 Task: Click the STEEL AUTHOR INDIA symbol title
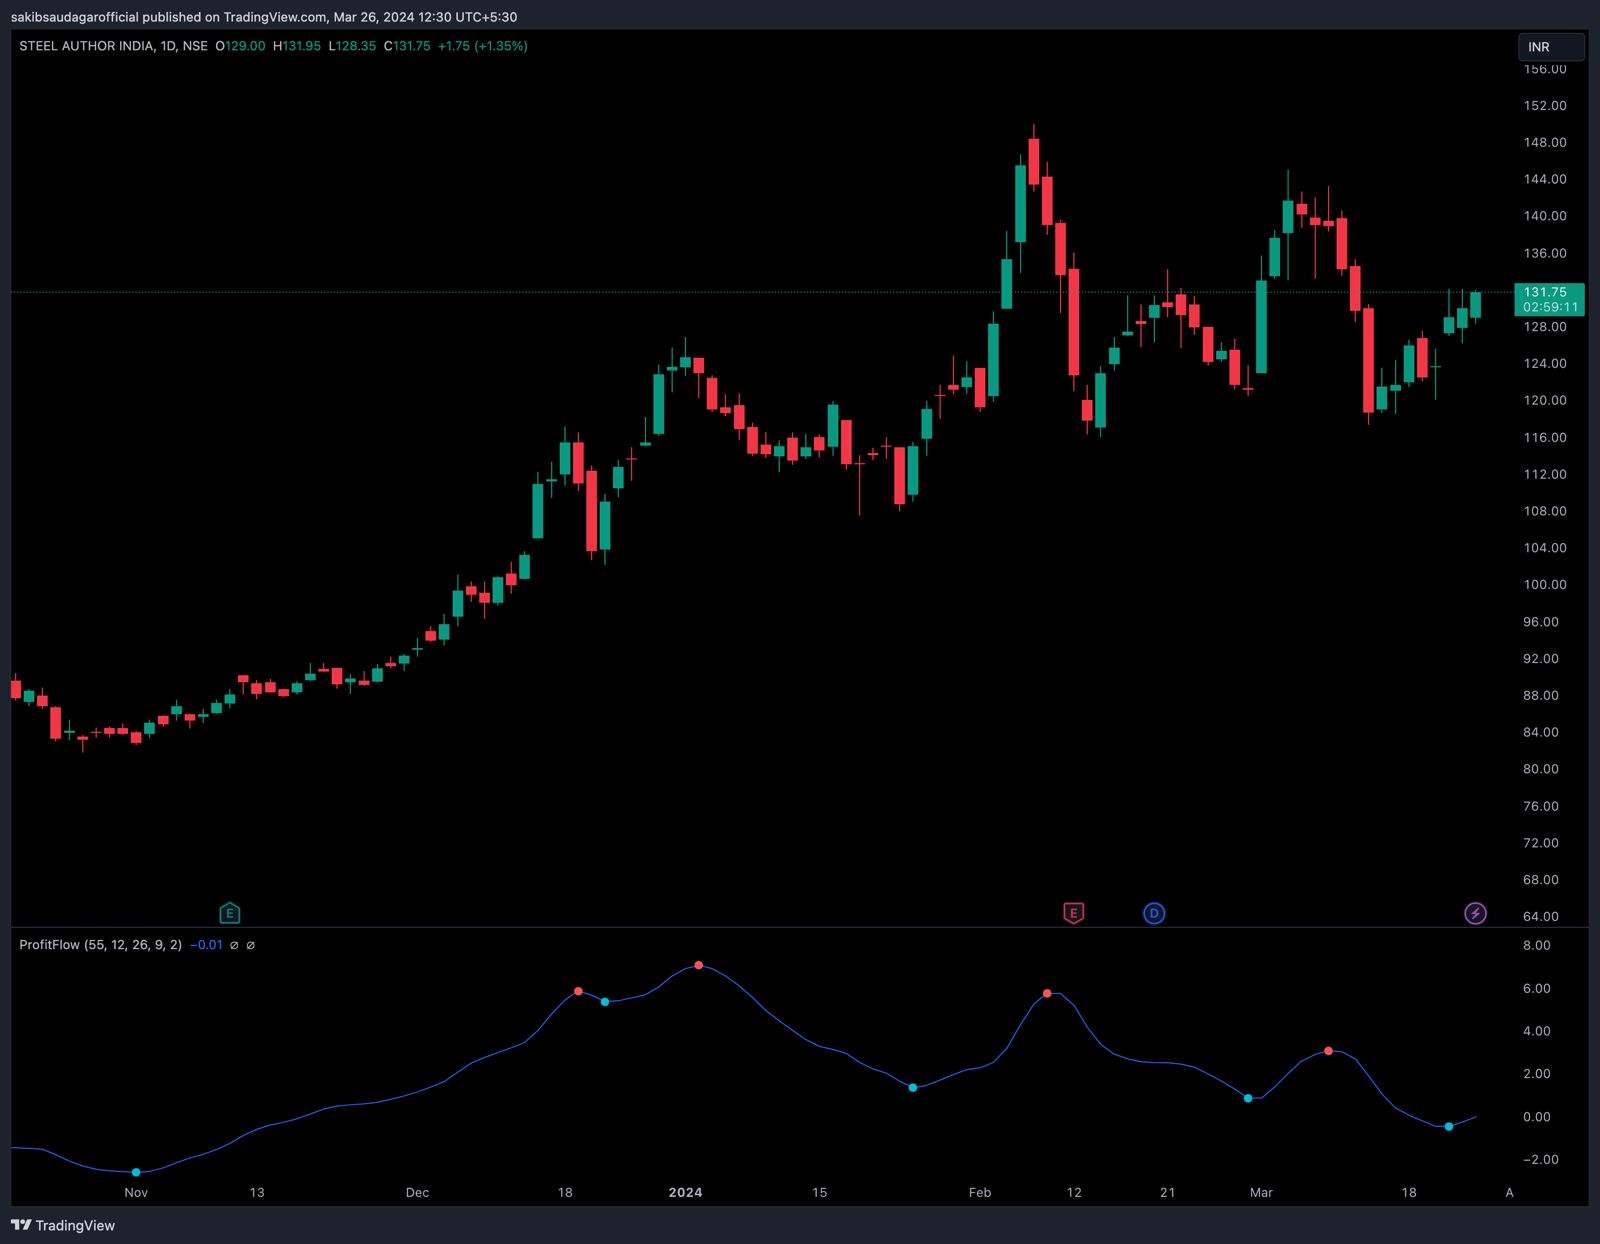coord(86,46)
